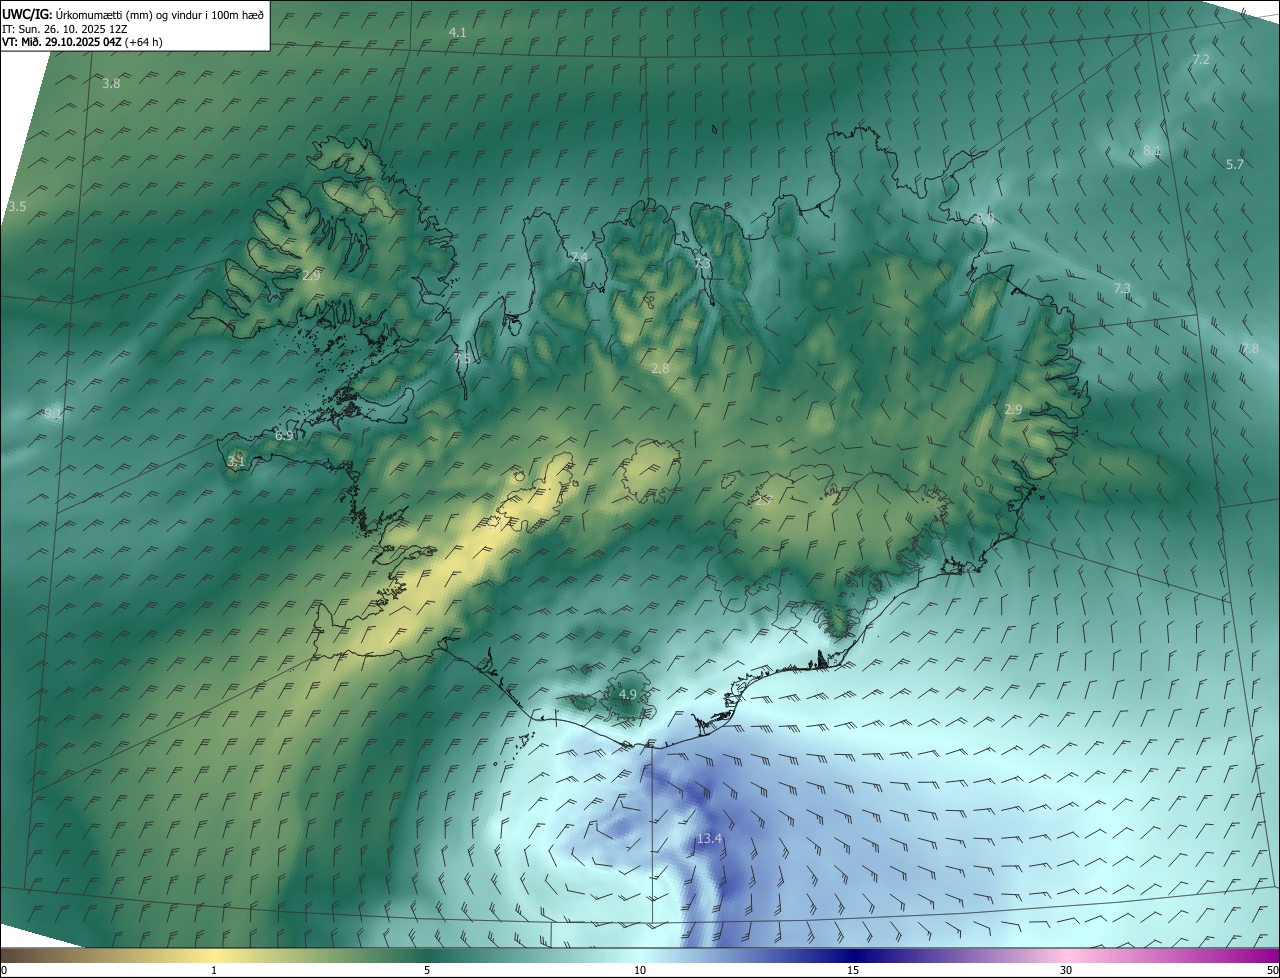Click the 1 tick on the color scale
The height and width of the screenshot is (978, 1280).
(214, 971)
